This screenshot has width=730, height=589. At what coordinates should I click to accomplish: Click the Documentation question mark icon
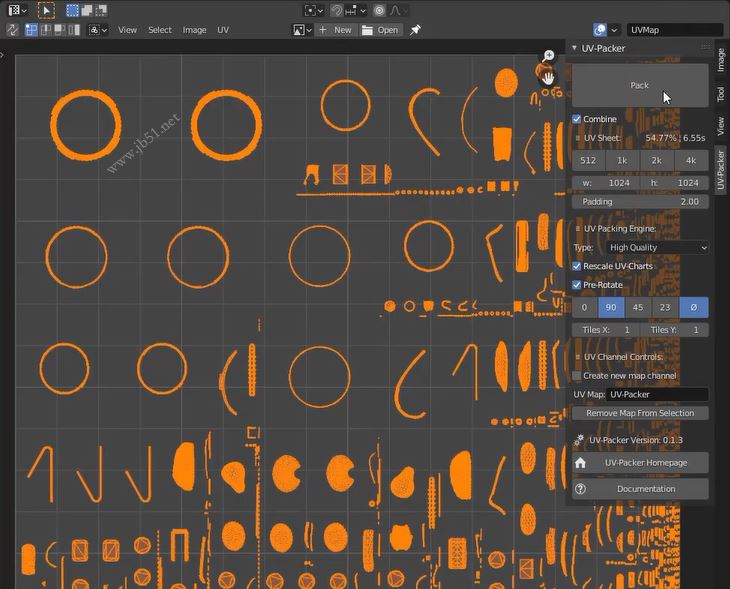click(581, 489)
